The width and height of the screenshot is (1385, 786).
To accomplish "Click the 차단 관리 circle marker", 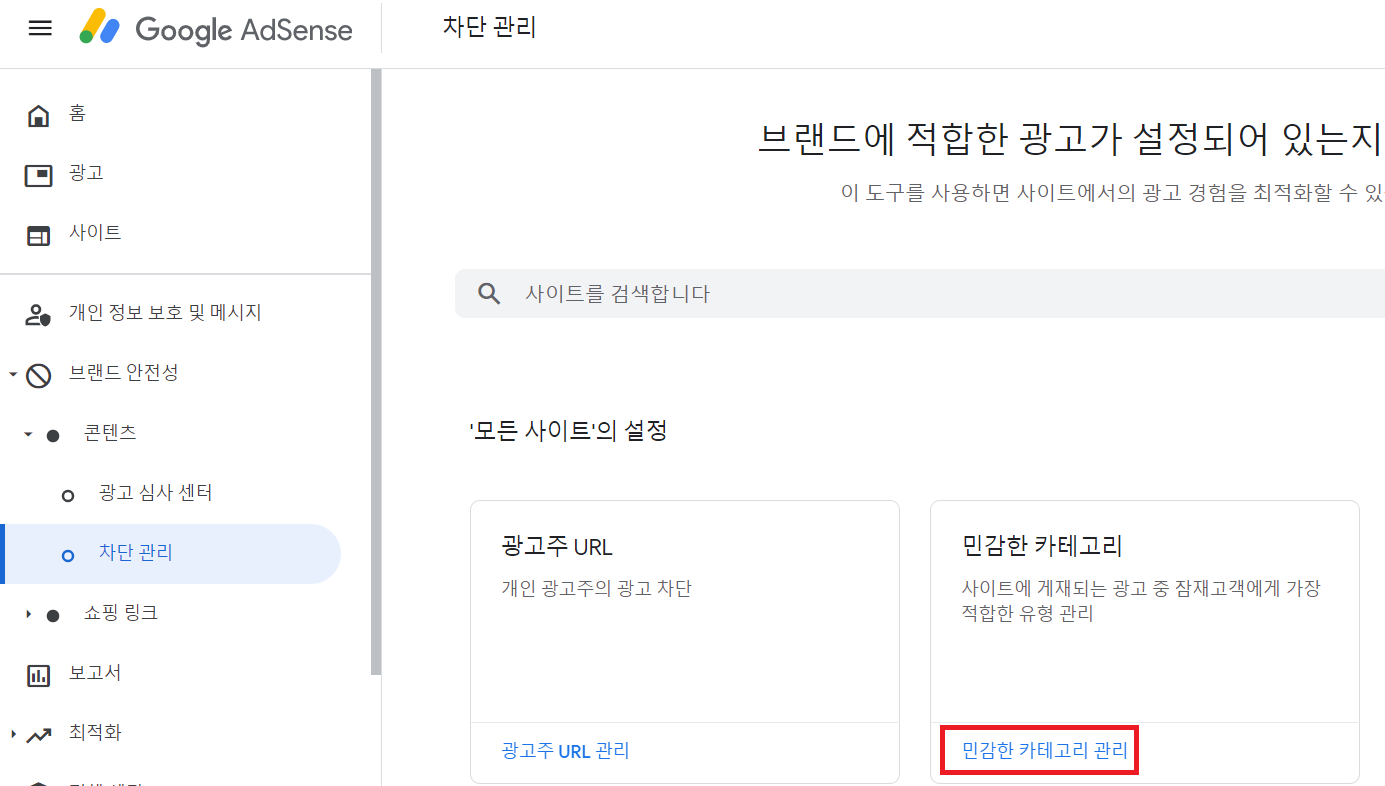I will coord(68,555).
